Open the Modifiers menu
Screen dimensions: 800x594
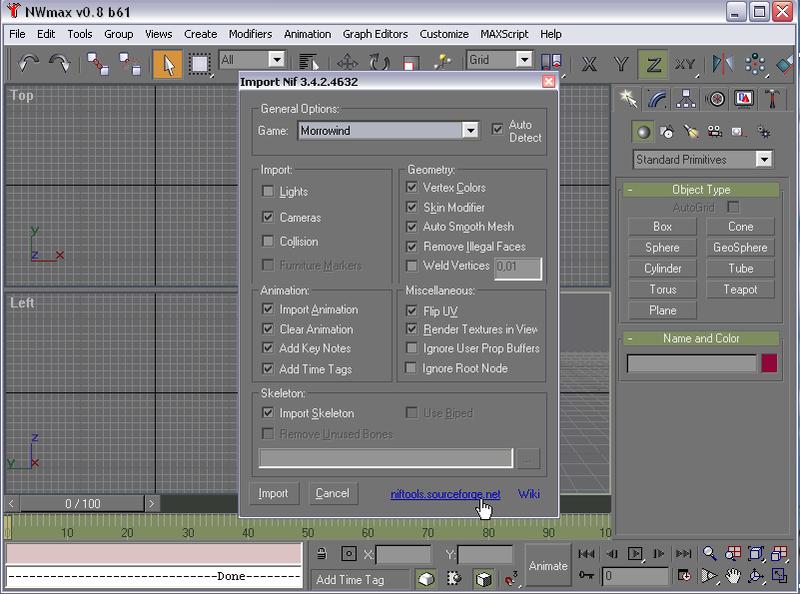click(250, 34)
